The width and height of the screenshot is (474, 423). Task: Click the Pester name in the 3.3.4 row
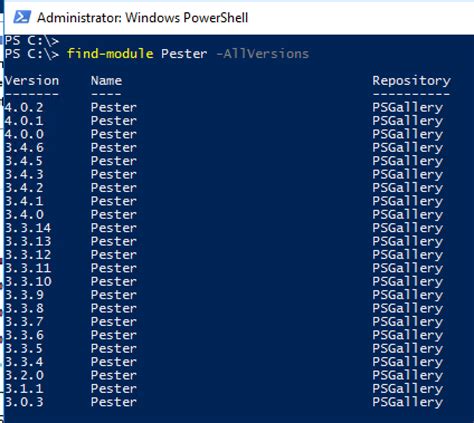click(114, 362)
